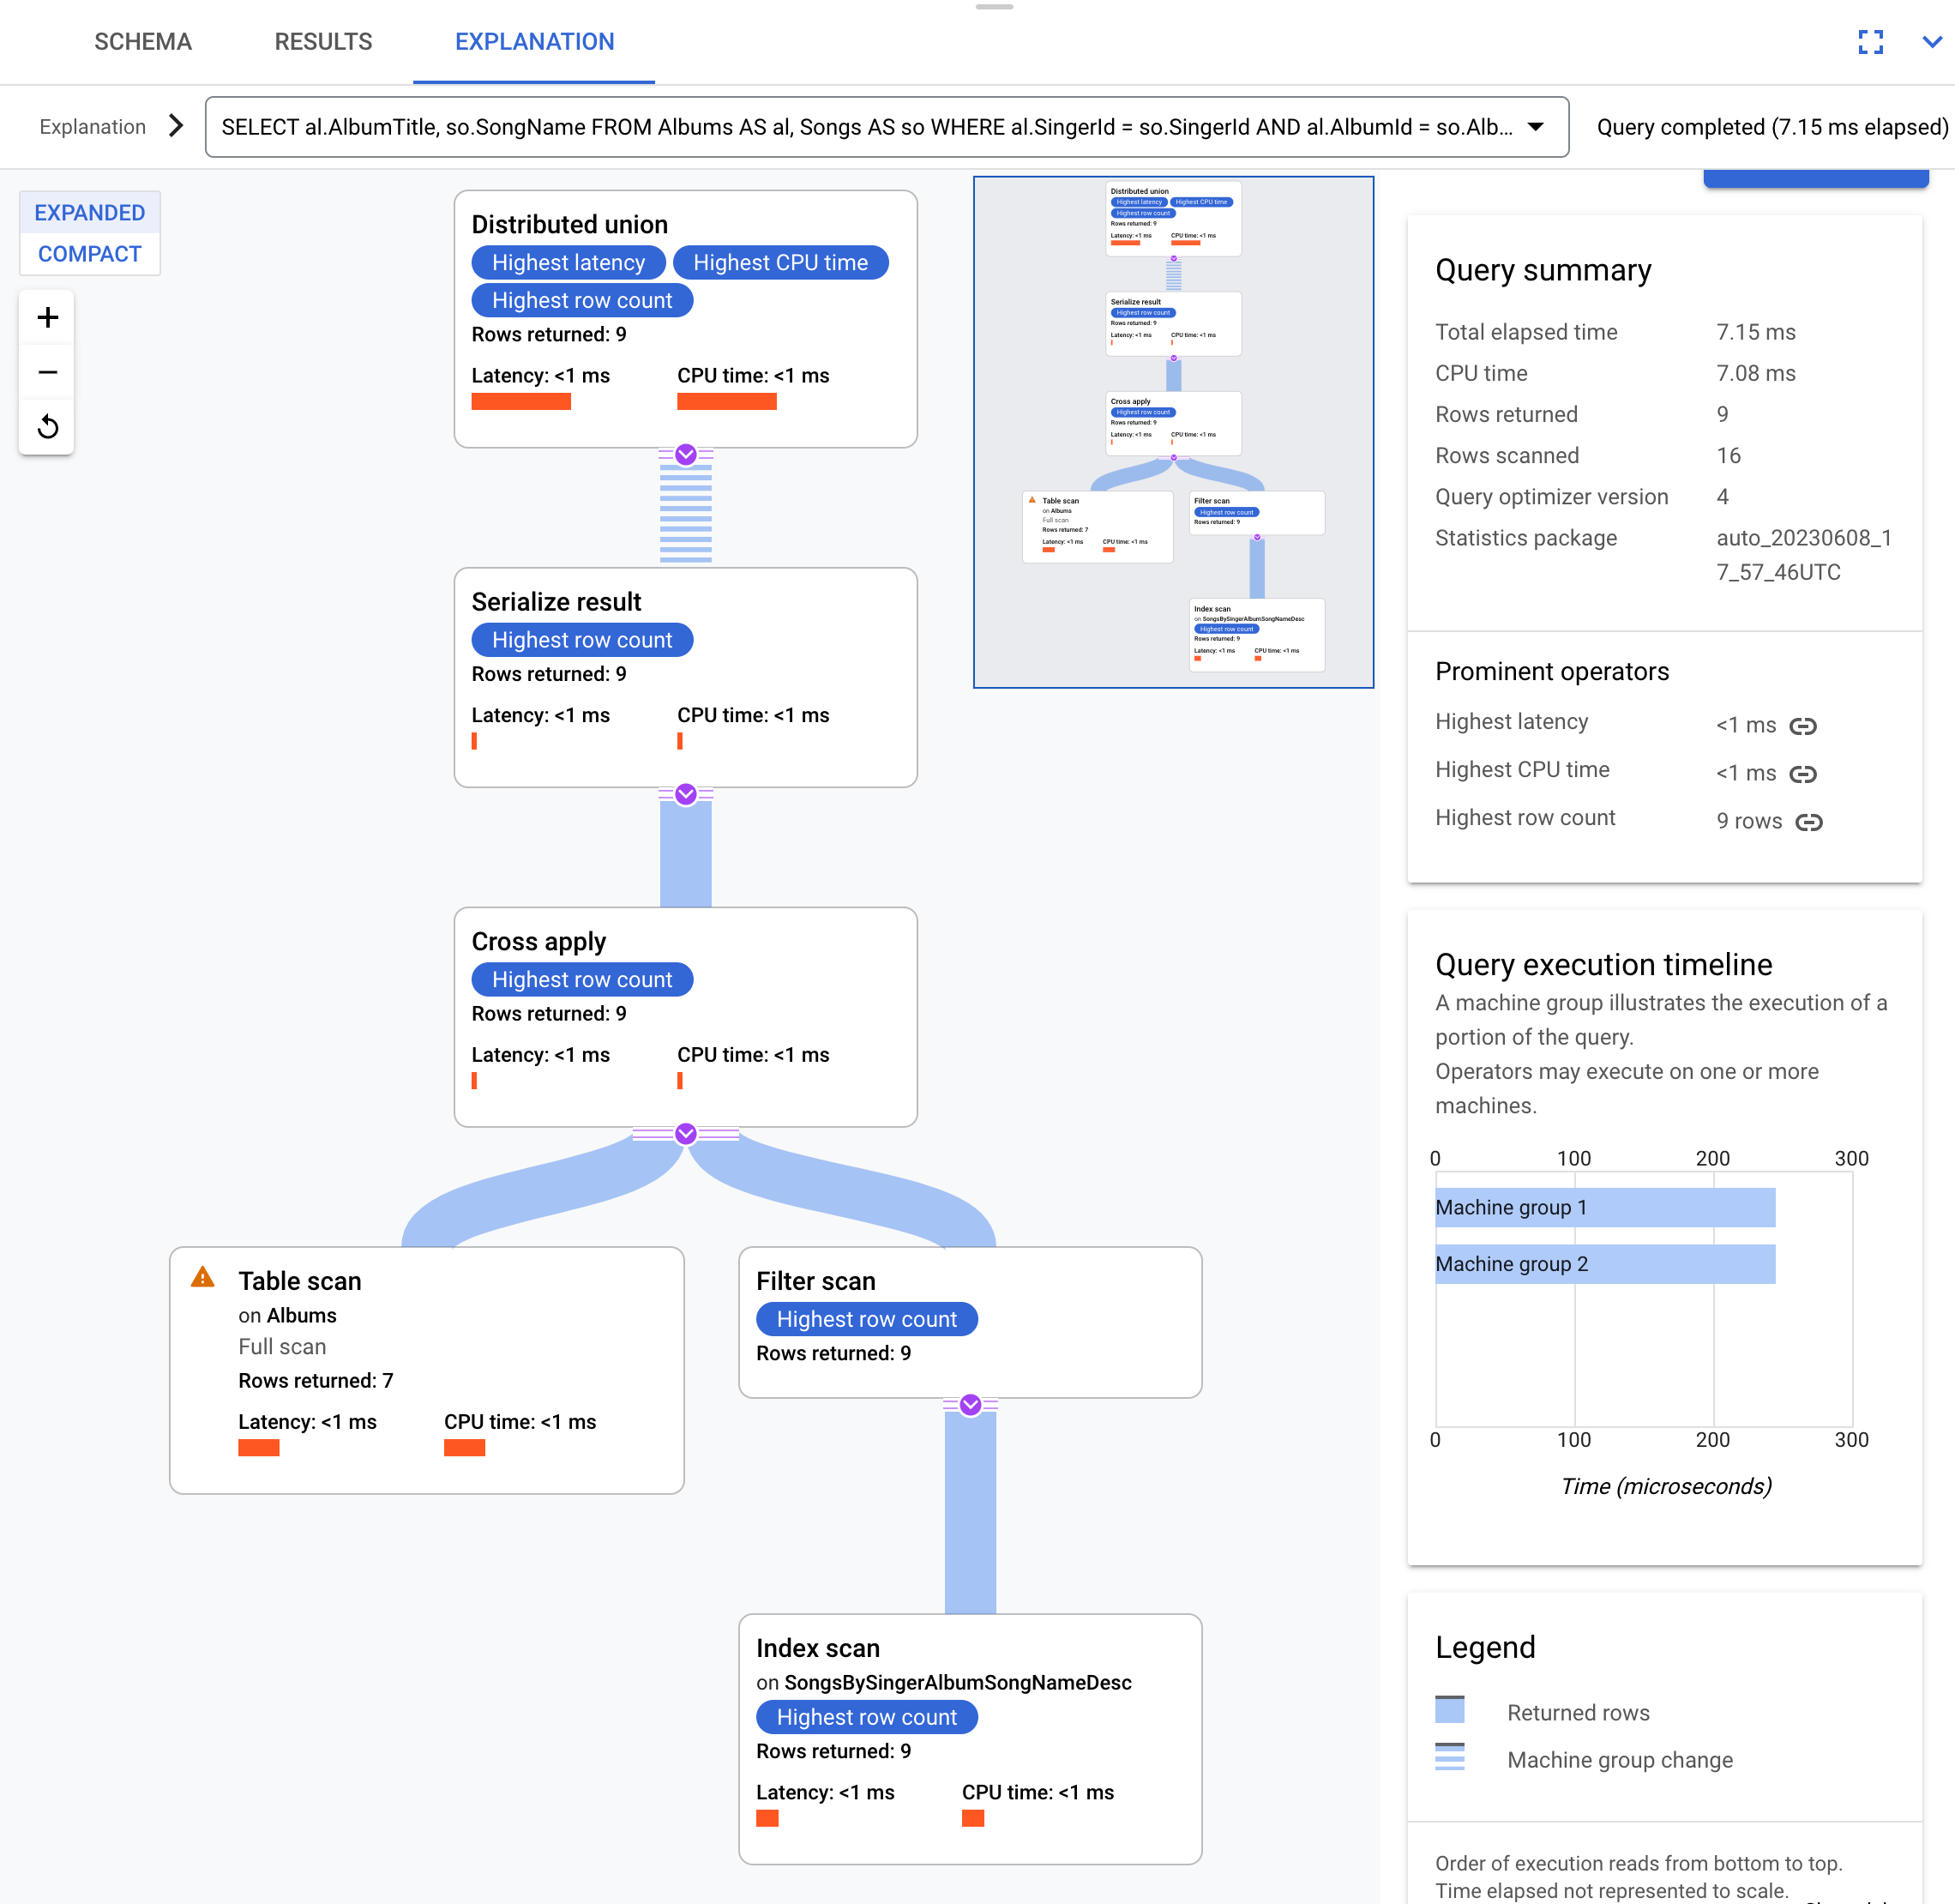The height and width of the screenshot is (1904, 1955).
Task: Click the fullscreen expand icon top right
Action: 1871,40
